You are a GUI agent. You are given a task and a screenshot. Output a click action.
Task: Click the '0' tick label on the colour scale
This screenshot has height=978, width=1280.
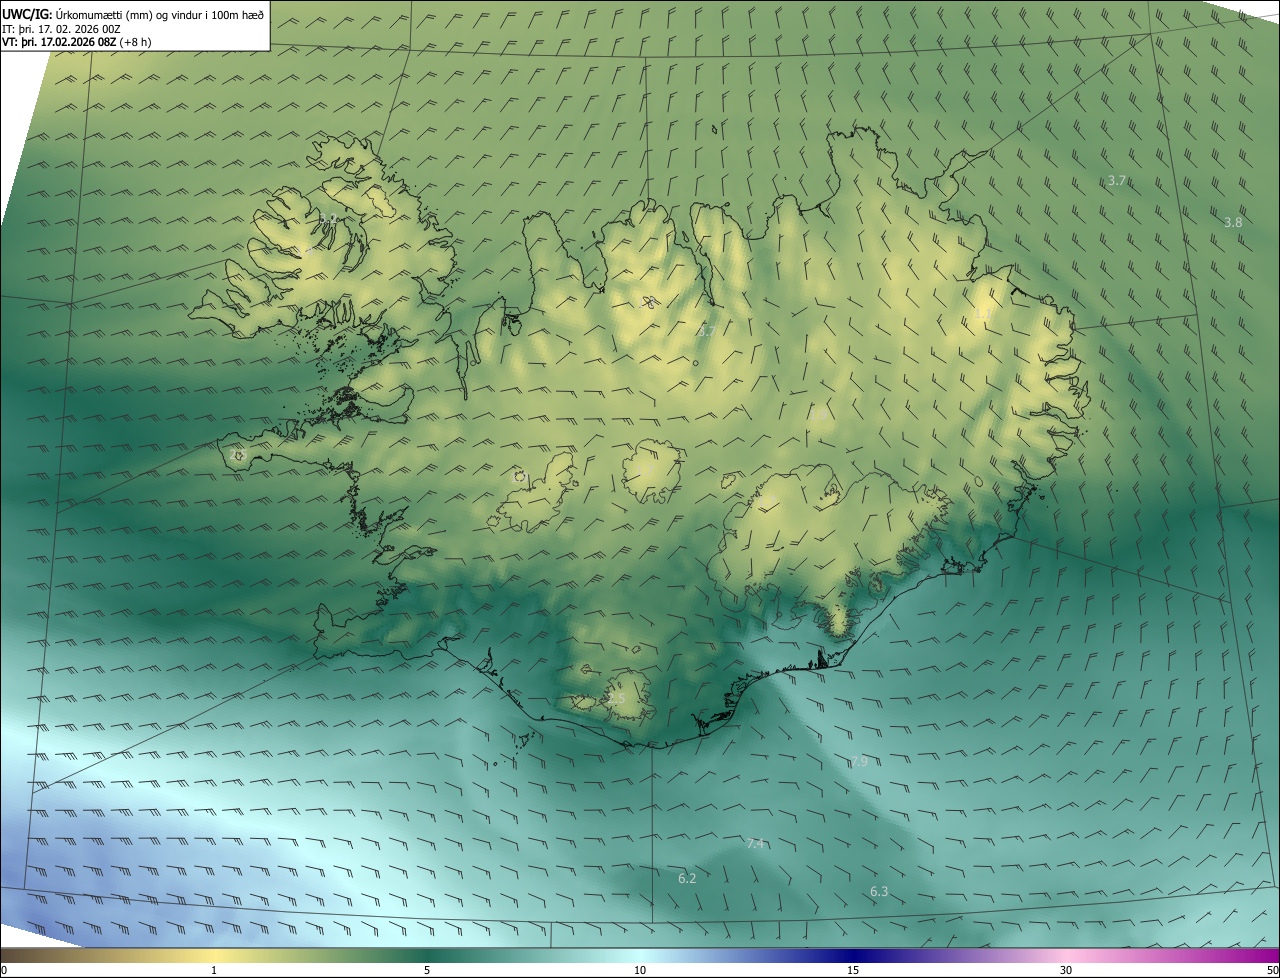(x=3, y=970)
